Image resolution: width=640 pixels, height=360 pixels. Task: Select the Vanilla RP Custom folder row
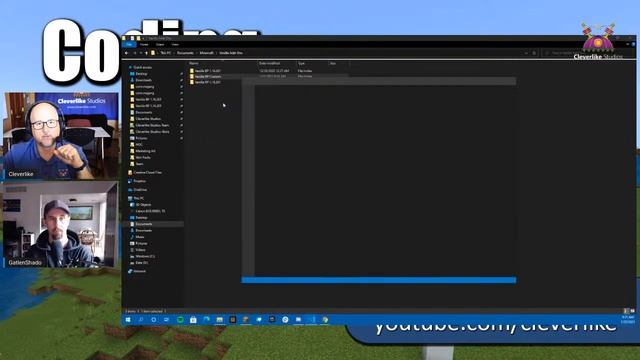[269, 76]
